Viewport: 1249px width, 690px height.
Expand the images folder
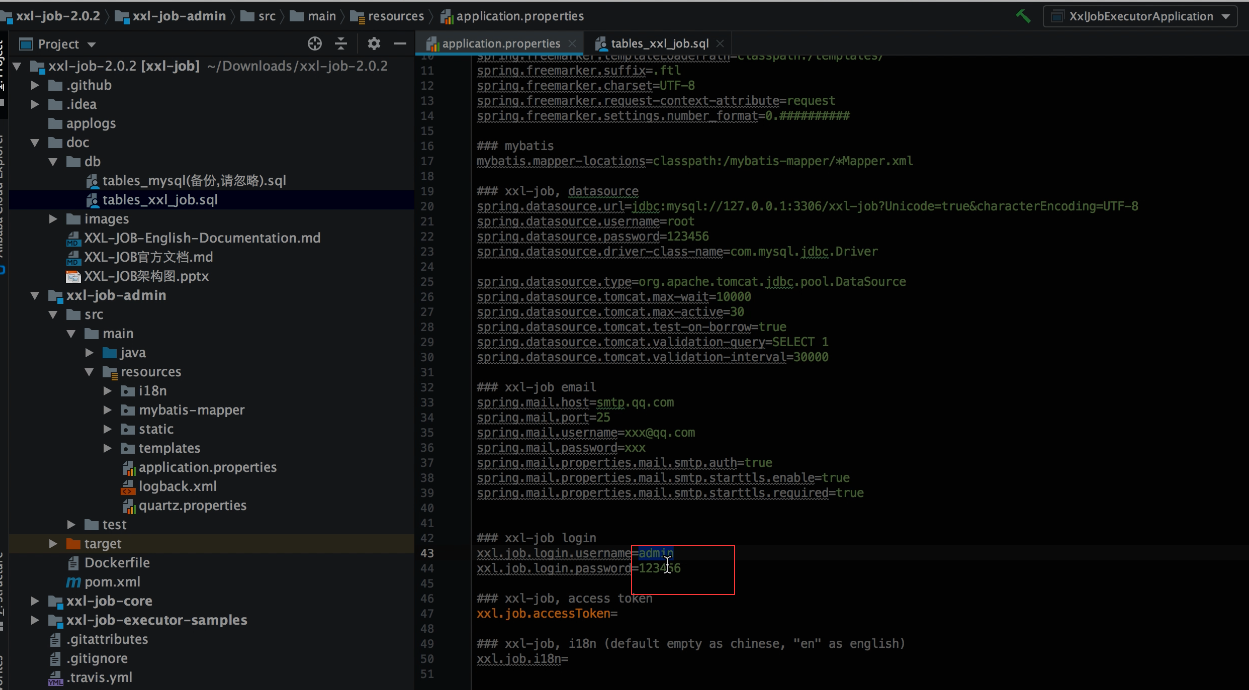[x=54, y=219]
